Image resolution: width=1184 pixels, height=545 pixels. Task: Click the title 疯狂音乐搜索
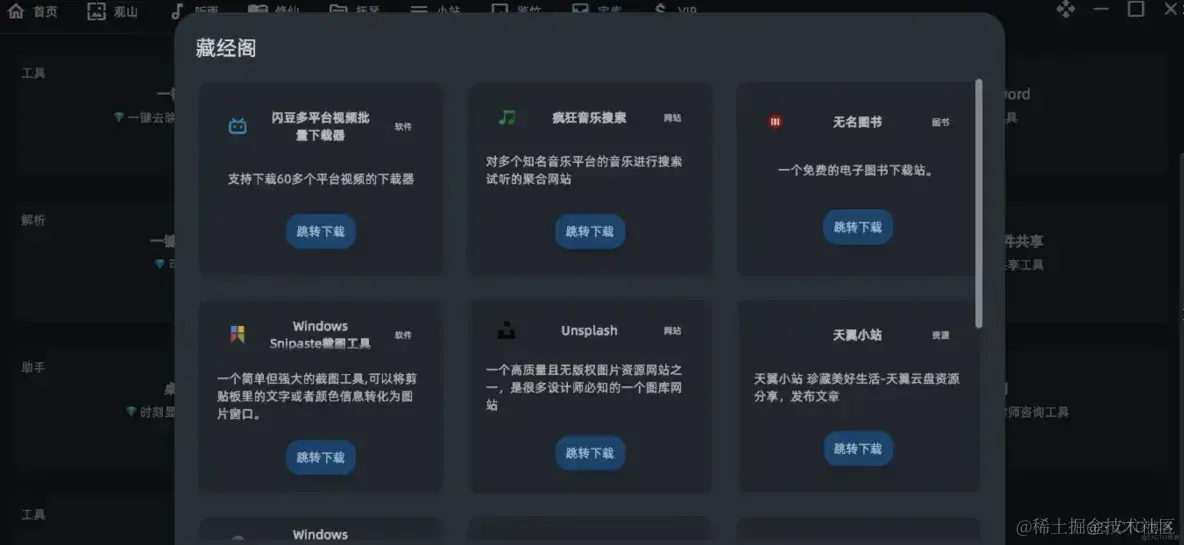(589, 118)
